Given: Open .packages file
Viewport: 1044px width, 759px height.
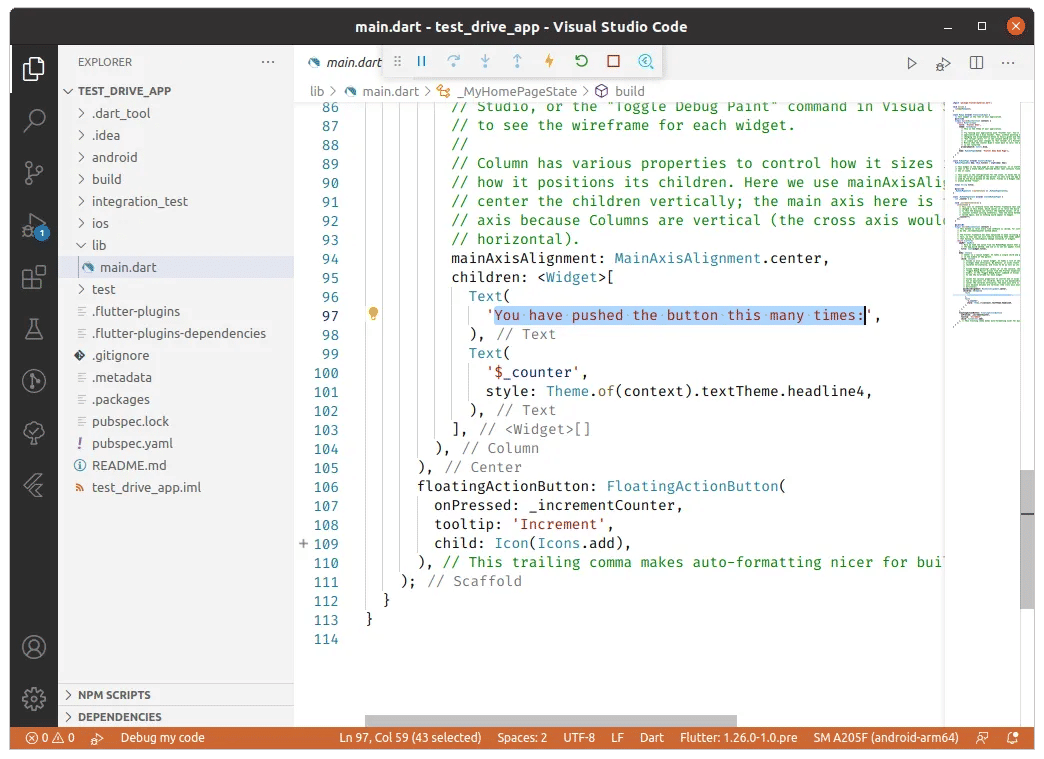Looking at the screenshot, I should point(176,399).
